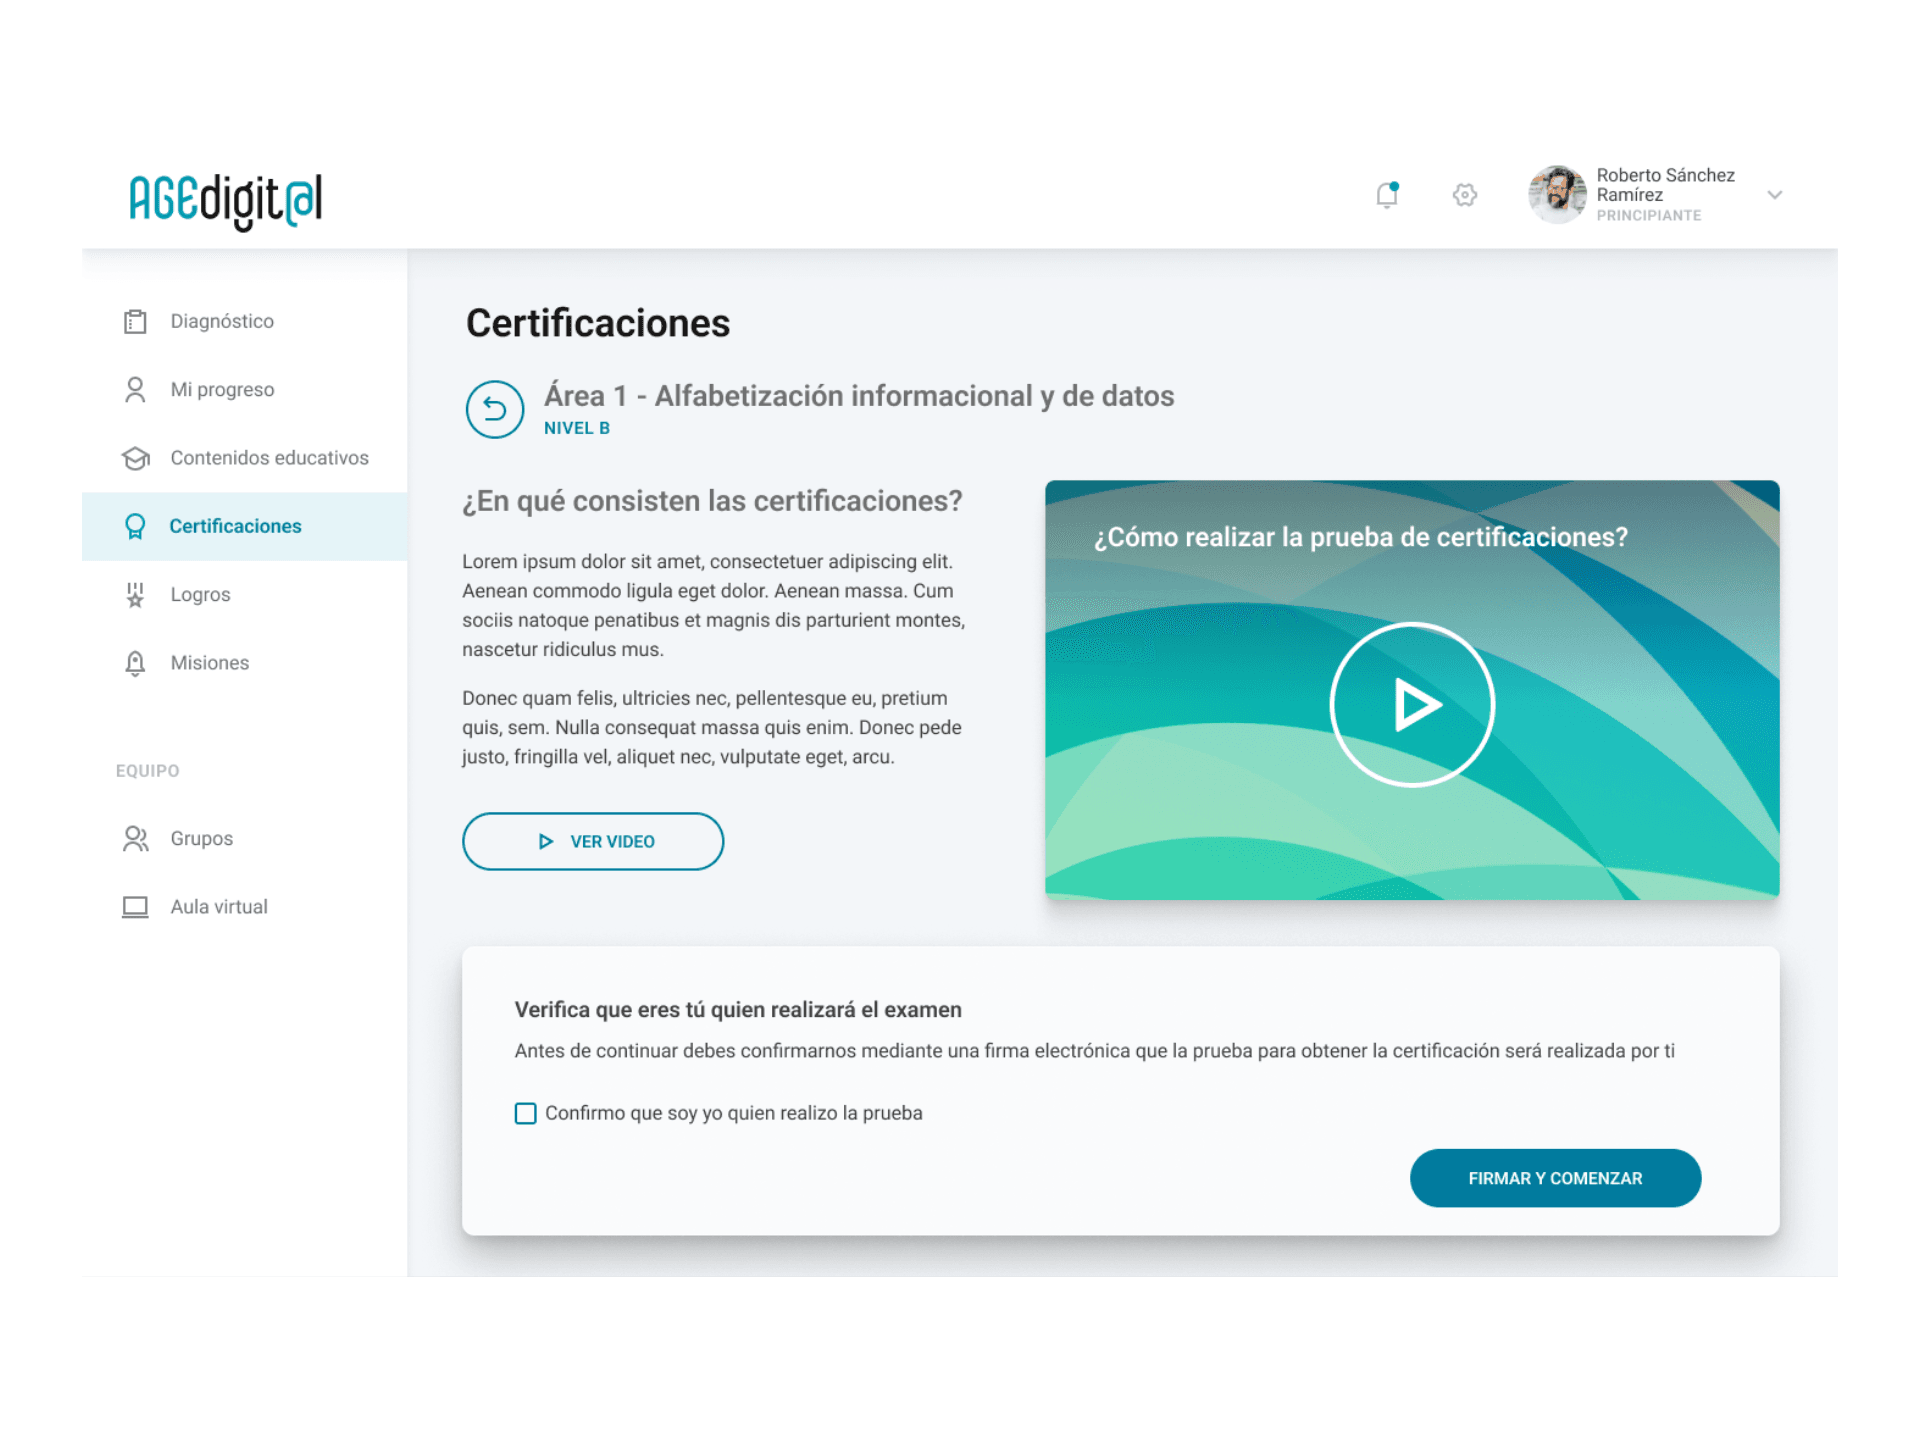Screen dimensions: 1920x1440
Task: Check the 'Confirmo que soy yo' checkbox
Action: tap(526, 1113)
